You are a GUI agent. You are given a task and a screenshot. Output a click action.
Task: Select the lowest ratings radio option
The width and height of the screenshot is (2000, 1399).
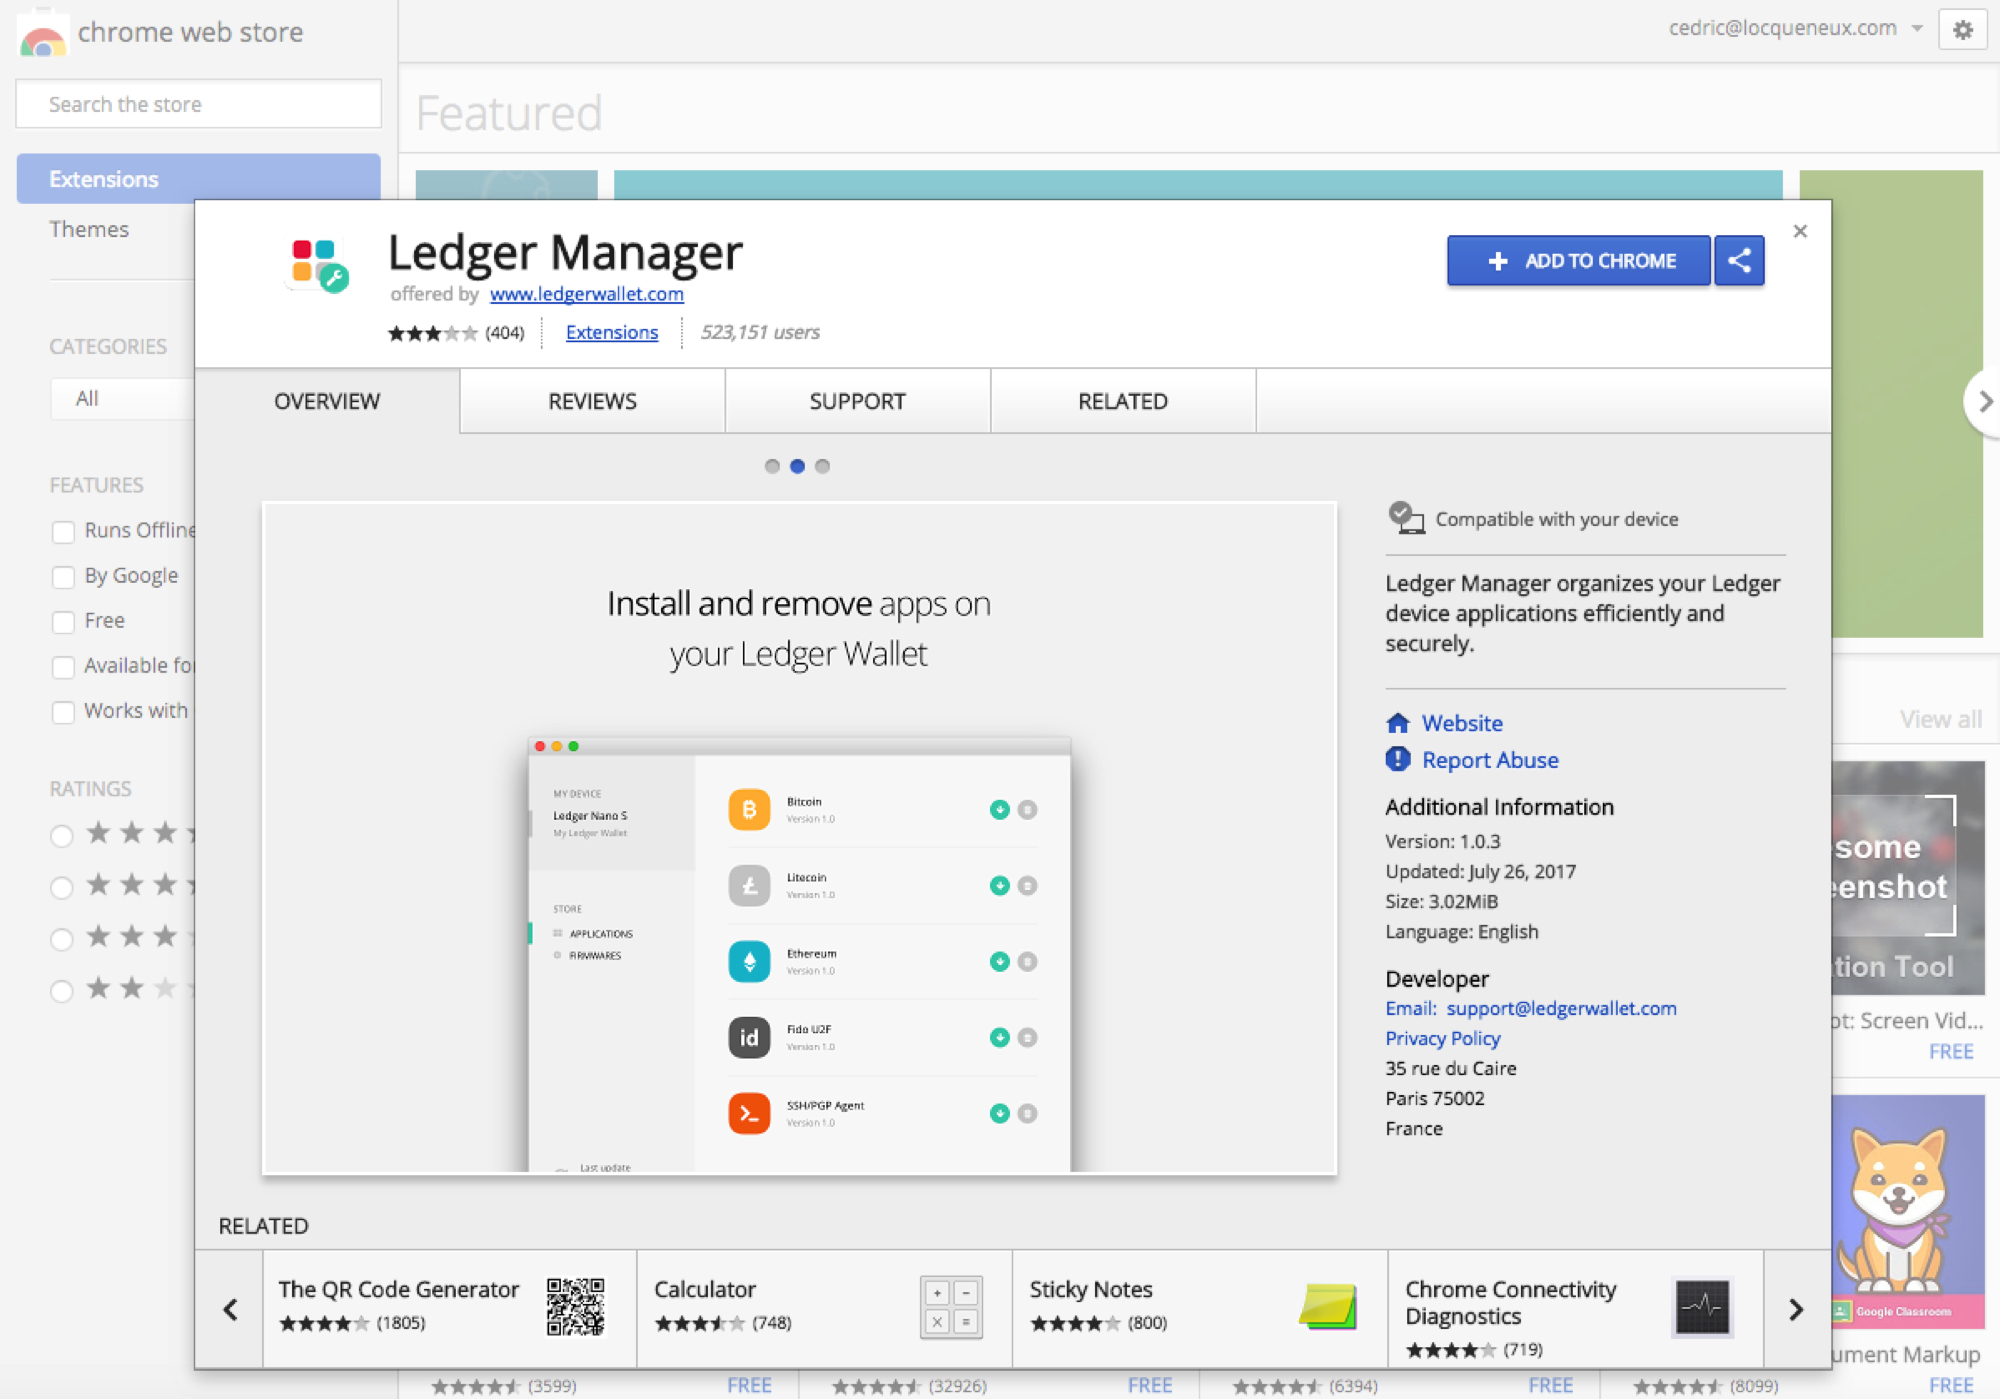(62, 991)
